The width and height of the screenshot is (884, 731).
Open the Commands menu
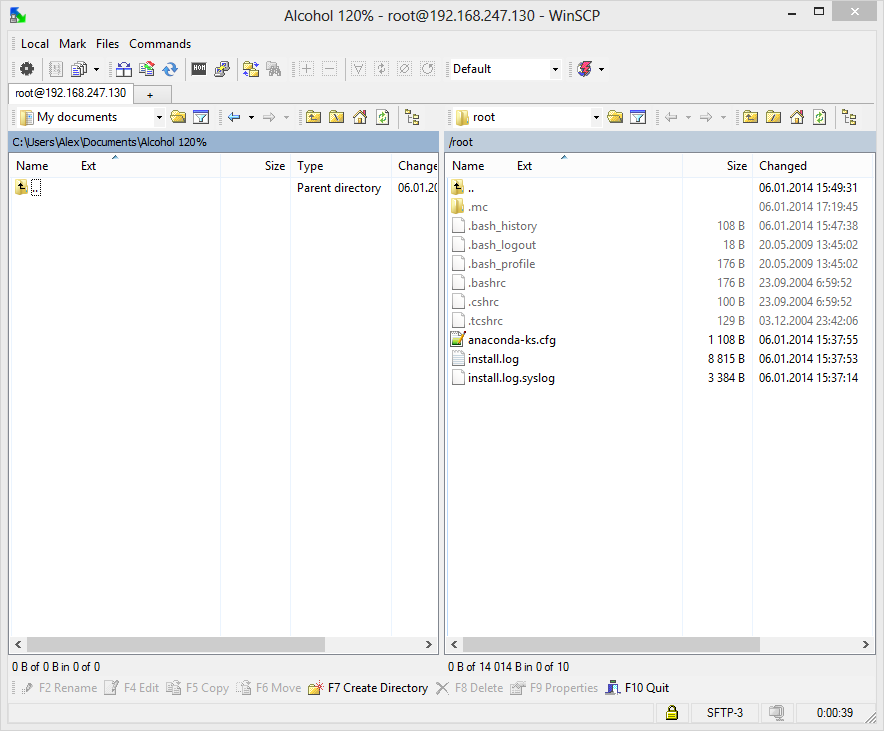point(160,44)
